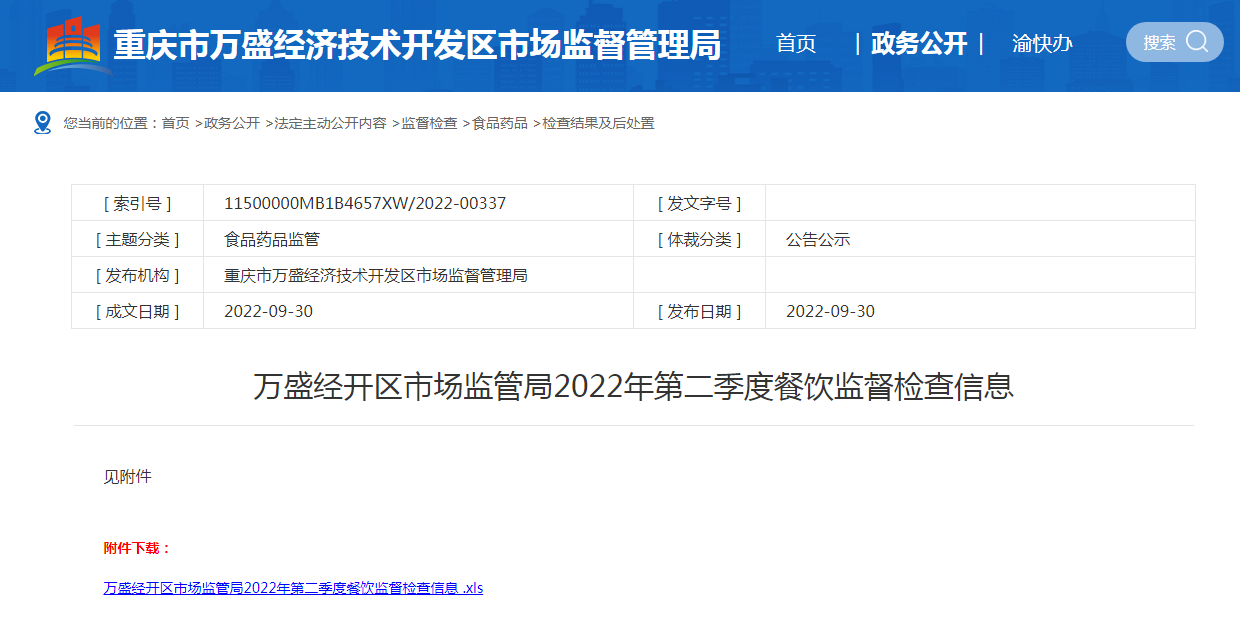Click the [ 发布机构 ] label cell
The image size is (1240, 625).
click(x=138, y=275)
